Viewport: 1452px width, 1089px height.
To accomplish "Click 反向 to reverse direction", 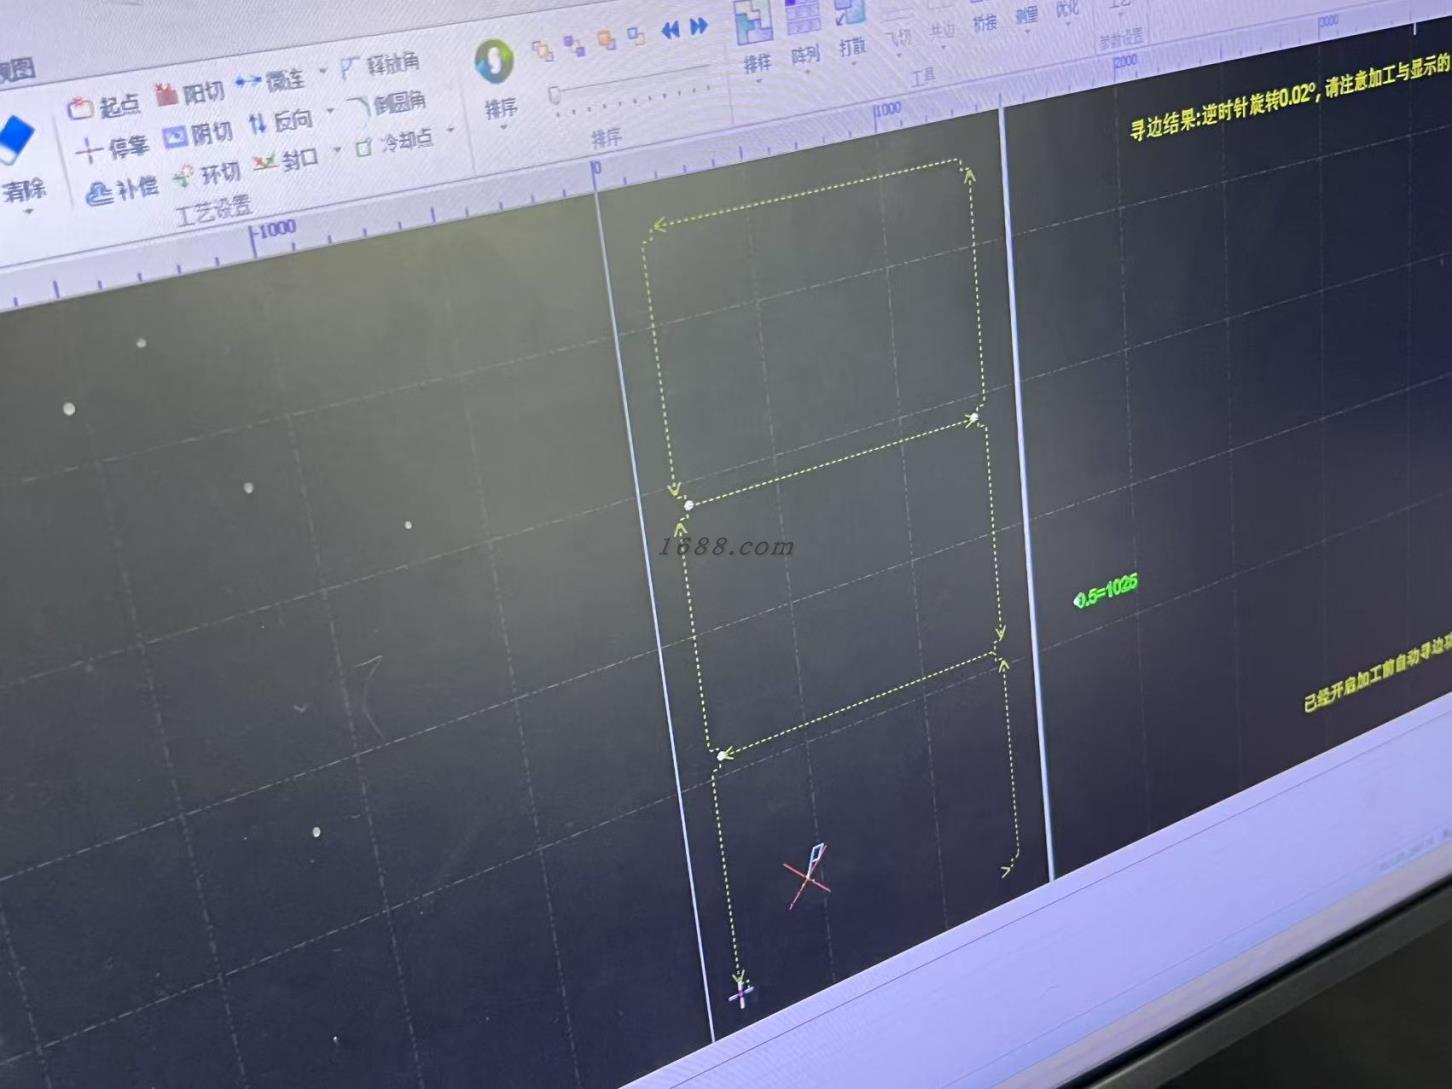I will click(x=280, y=122).
